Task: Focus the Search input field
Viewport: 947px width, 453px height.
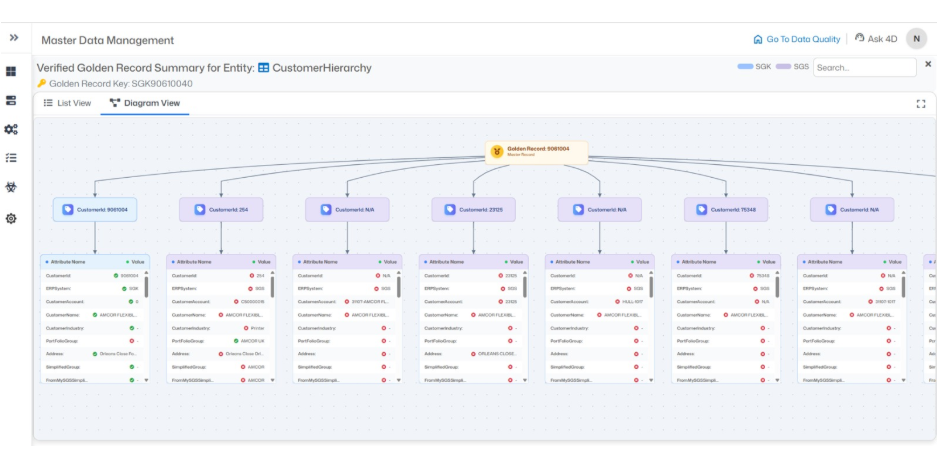Action: click(x=864, y=68)
